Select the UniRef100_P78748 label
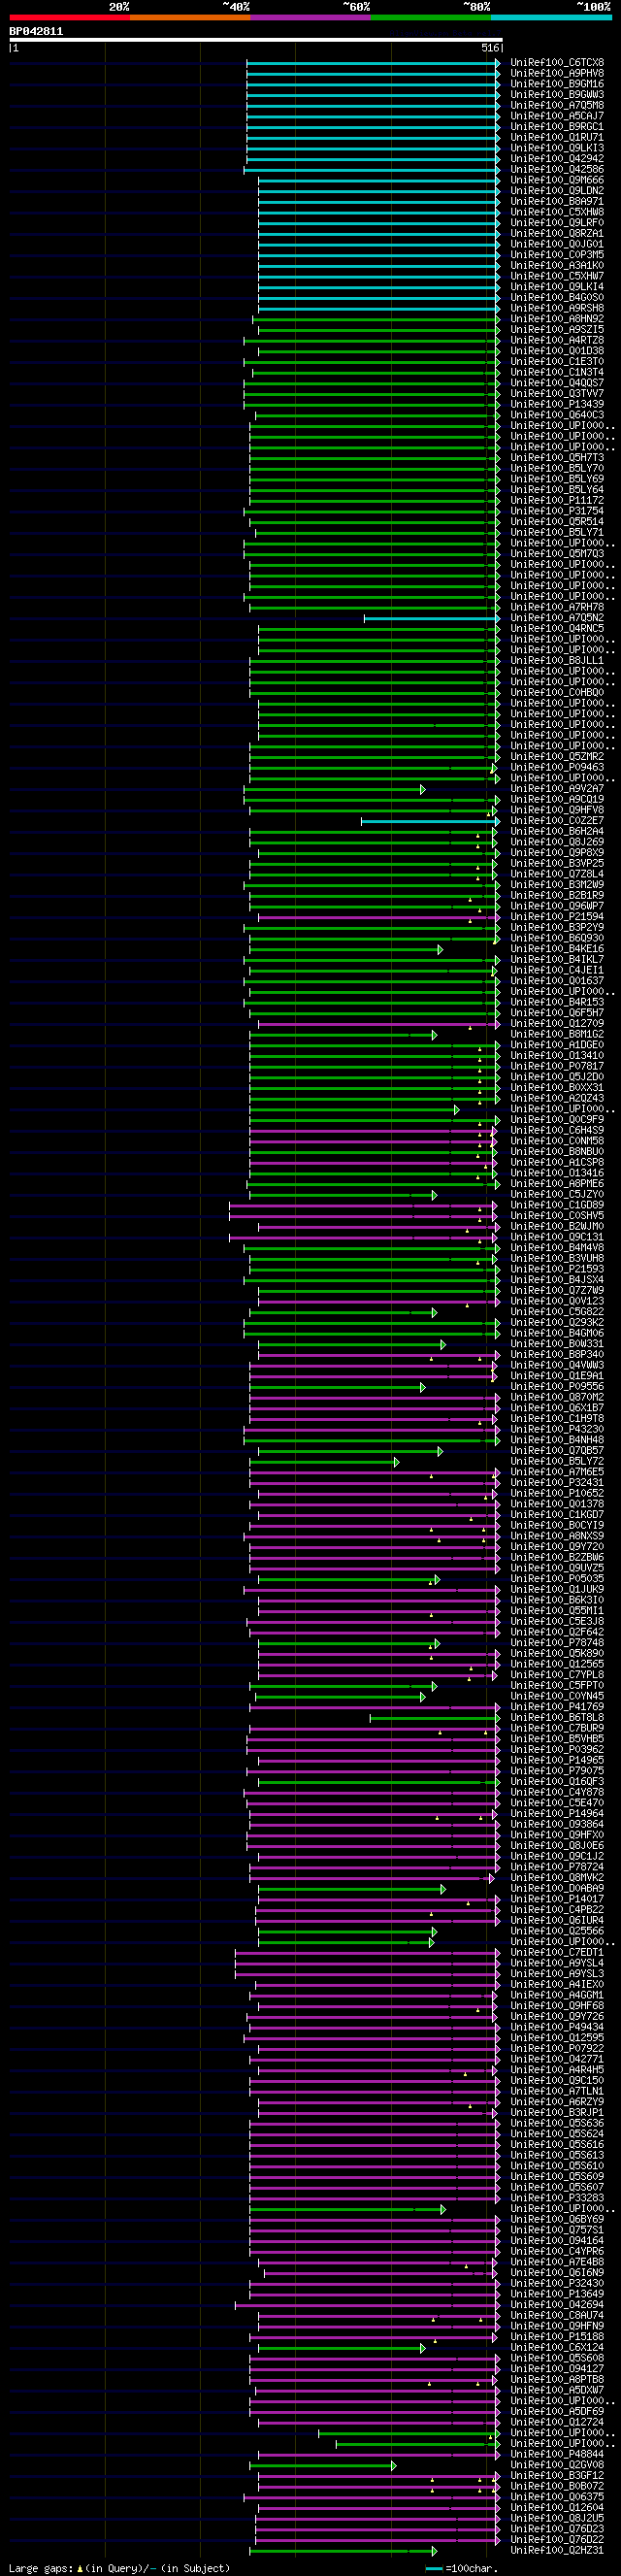The image size is (621, 2576). [x=557, y=1643]
